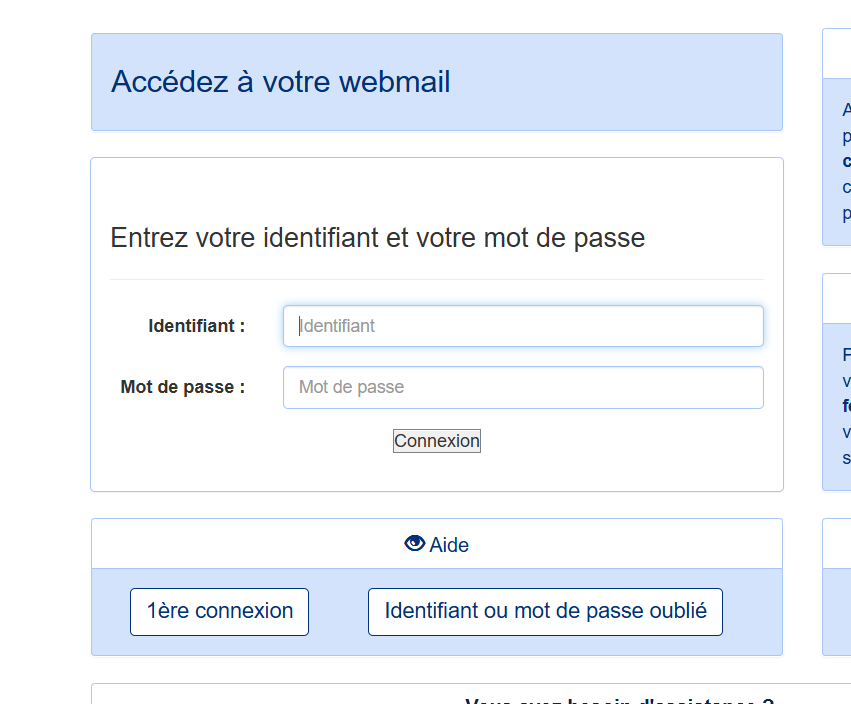Click the cut-off bottom right panel header

click(837, 544)
